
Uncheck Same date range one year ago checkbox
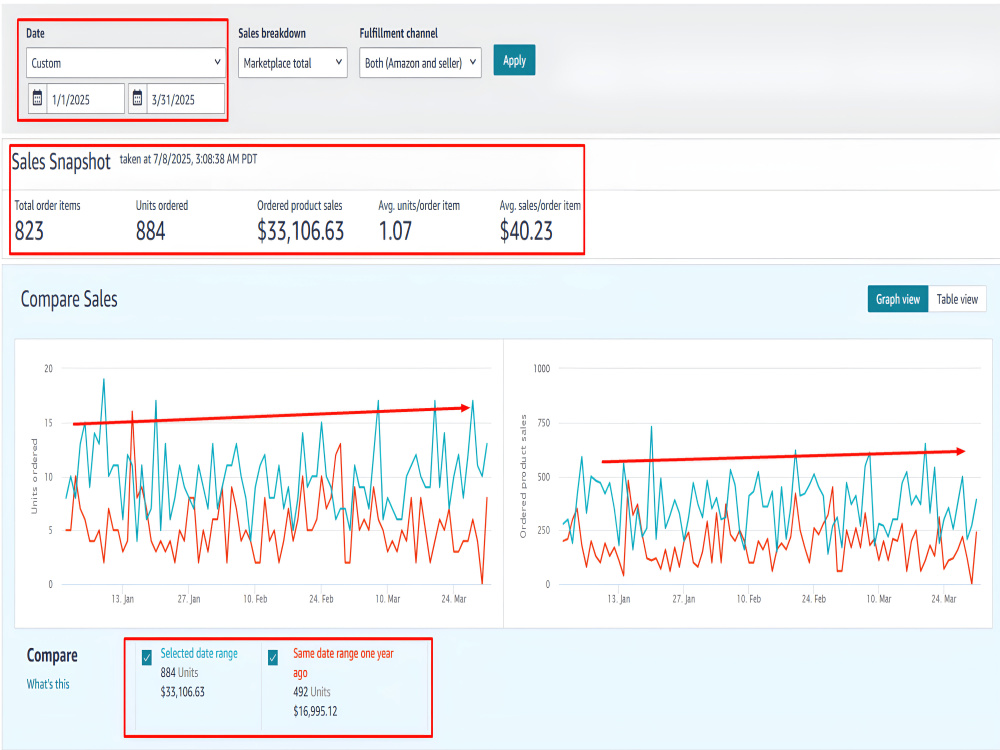[273, 657]
